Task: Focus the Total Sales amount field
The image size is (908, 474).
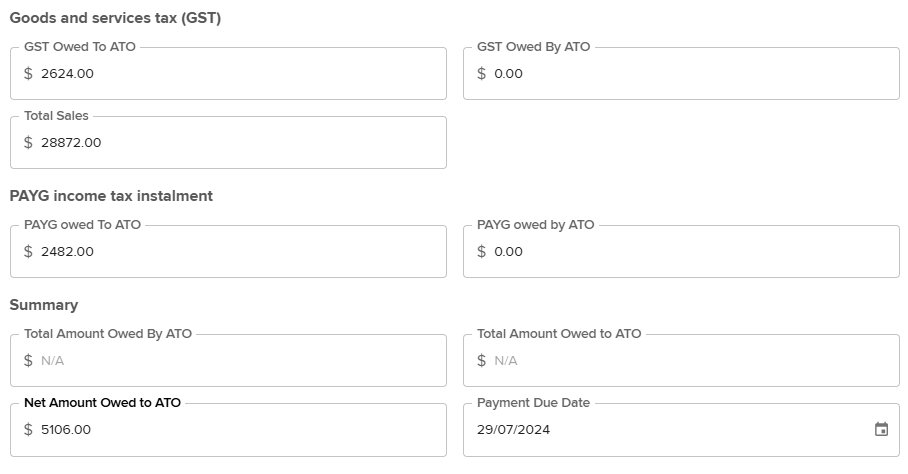Action: (x=228, y=142)
